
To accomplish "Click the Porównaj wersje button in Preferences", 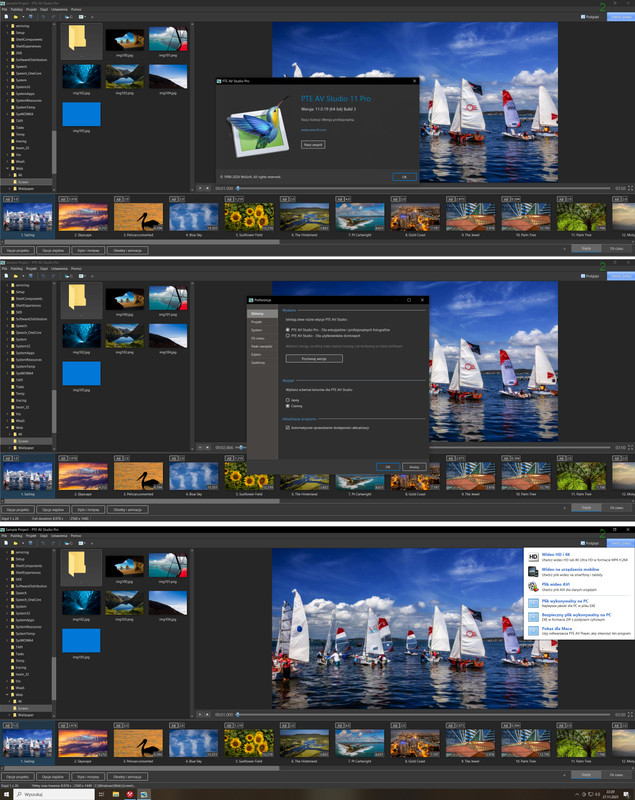I will [314, 359].
